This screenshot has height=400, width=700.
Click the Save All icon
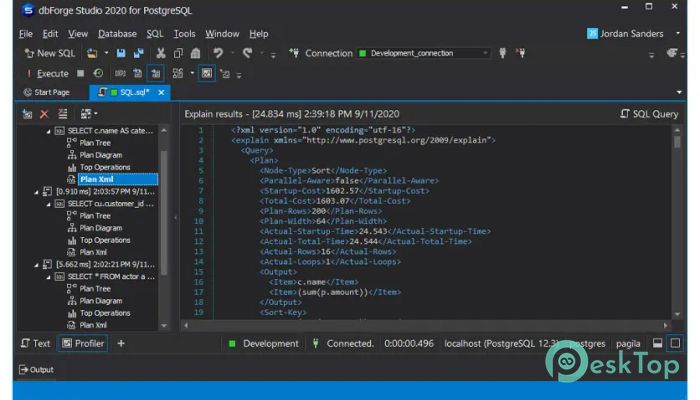[138, 53]
